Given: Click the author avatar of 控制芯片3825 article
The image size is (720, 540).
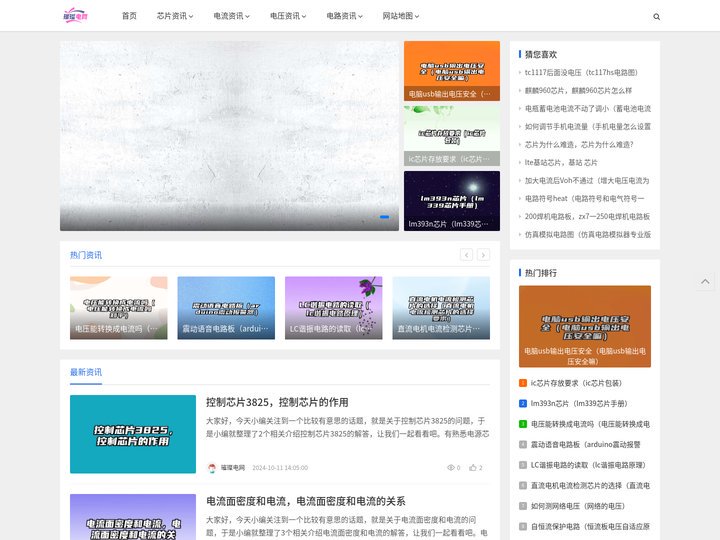Looking at the screenshot, I should coord(212,467).
